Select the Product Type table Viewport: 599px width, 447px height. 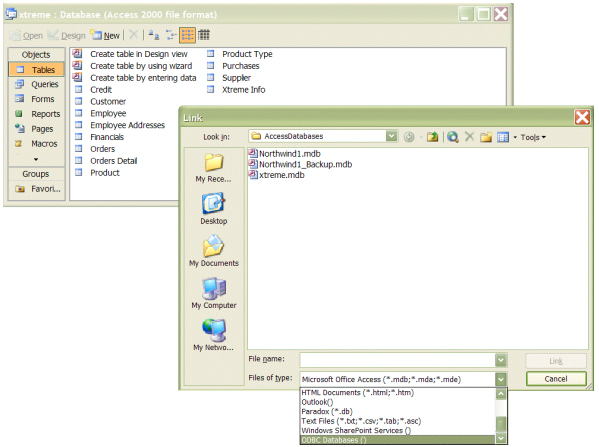click(240, 54)
